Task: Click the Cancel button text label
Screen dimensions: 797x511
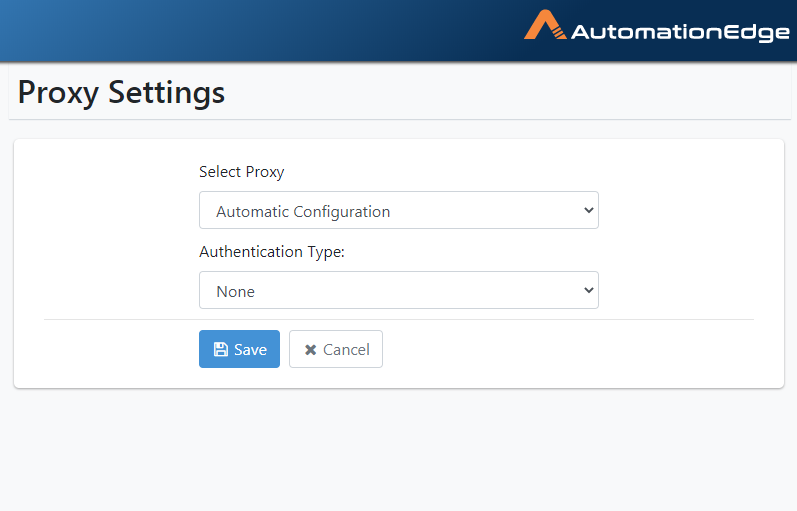Action: [x=346, y=350]
